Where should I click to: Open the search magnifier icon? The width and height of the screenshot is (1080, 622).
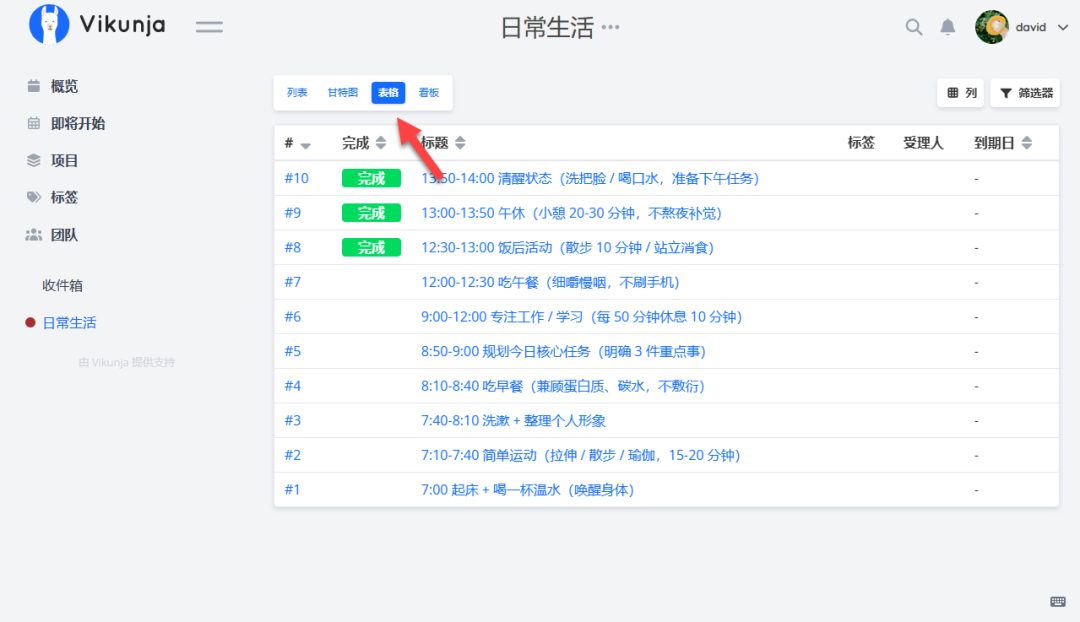point(913,27)
